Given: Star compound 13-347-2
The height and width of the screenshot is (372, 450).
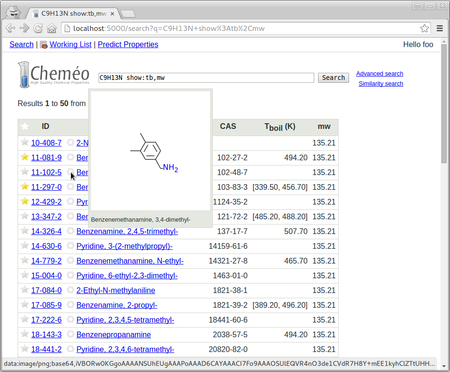Looking at the screenshot, I should (x=24, y=216).
